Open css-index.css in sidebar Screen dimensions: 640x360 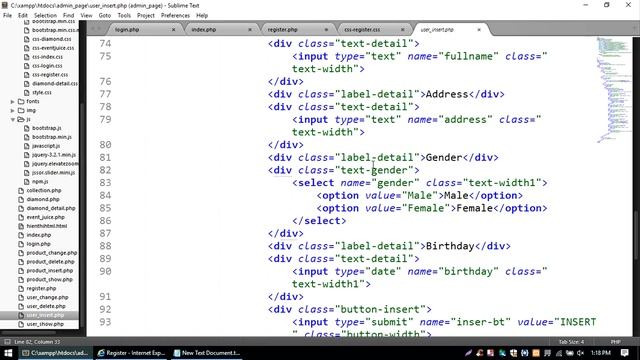pyautogui.click(x=47, y=57)
